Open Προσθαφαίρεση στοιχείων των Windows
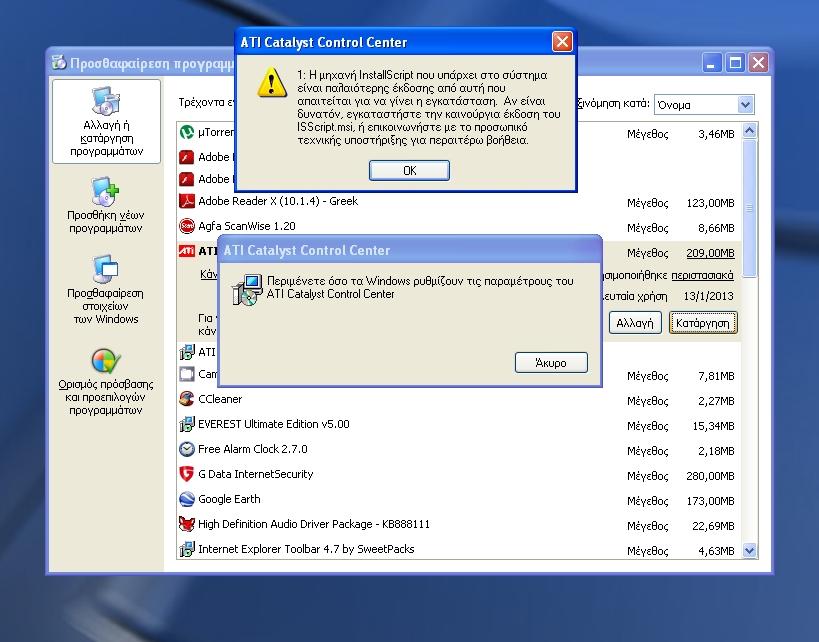Screen dimensions: 819x642 coord(106,290)
